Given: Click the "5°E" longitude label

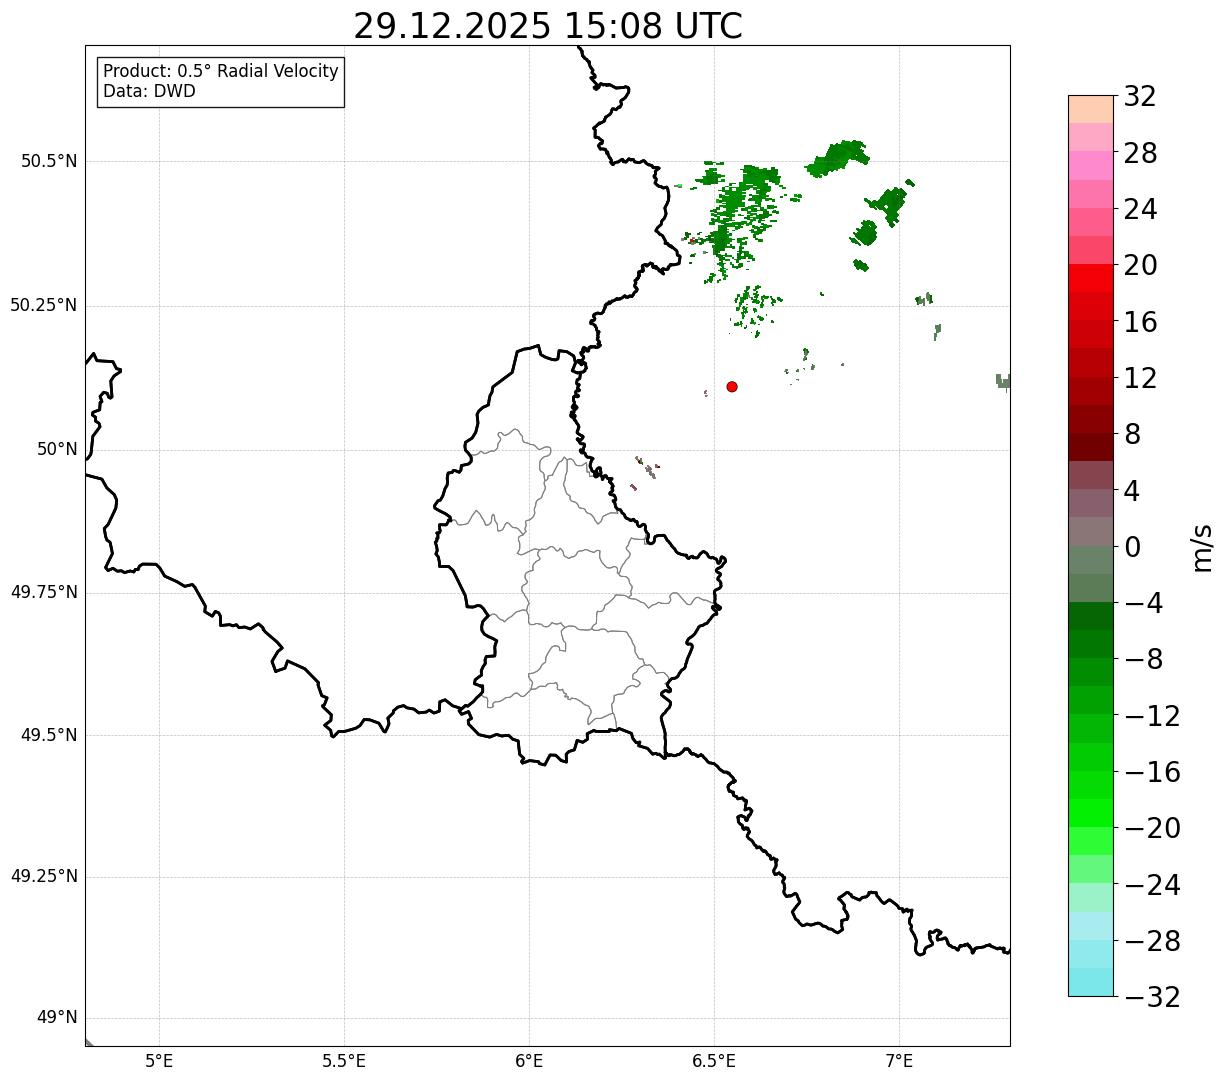Looking at the screenshot, I should [159, 1061].
